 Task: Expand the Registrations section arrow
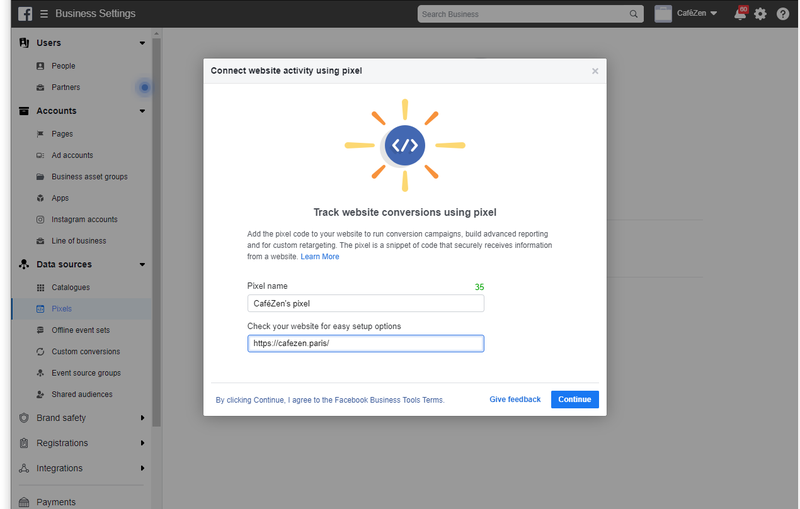coord(142,443)
